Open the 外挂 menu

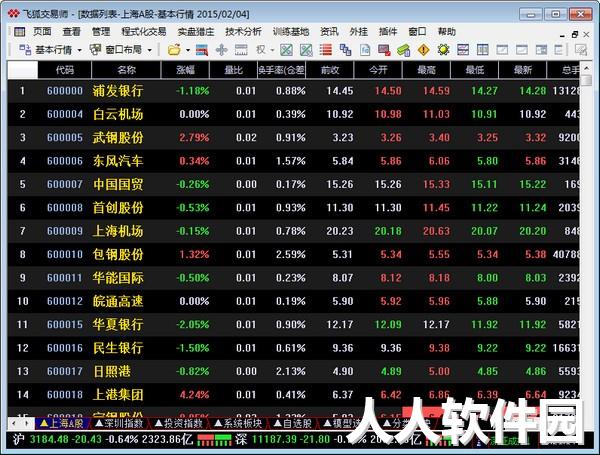(x=359, y=32)
